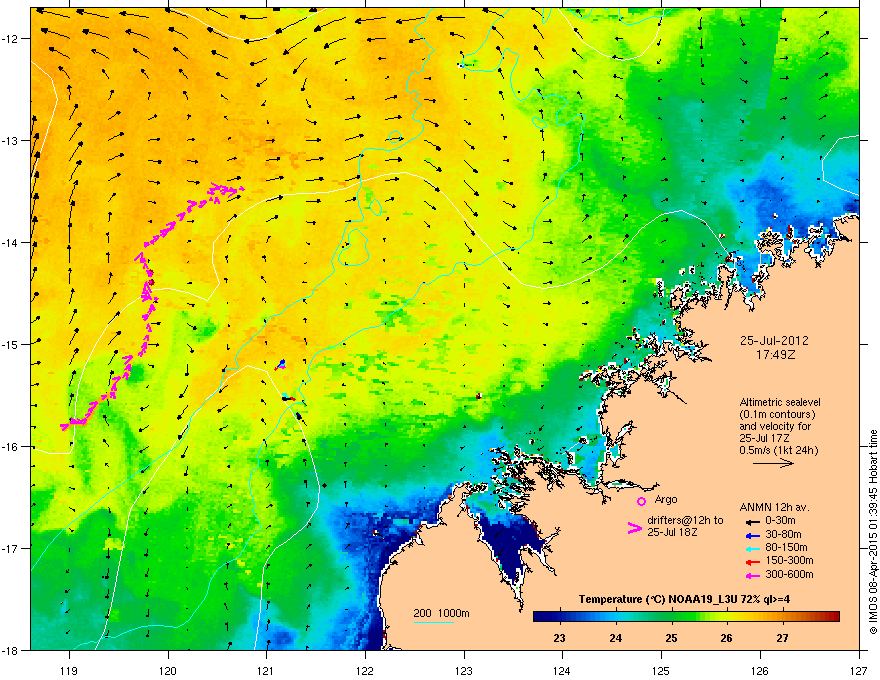Click the '17:49Z' time text

point(775,355)
